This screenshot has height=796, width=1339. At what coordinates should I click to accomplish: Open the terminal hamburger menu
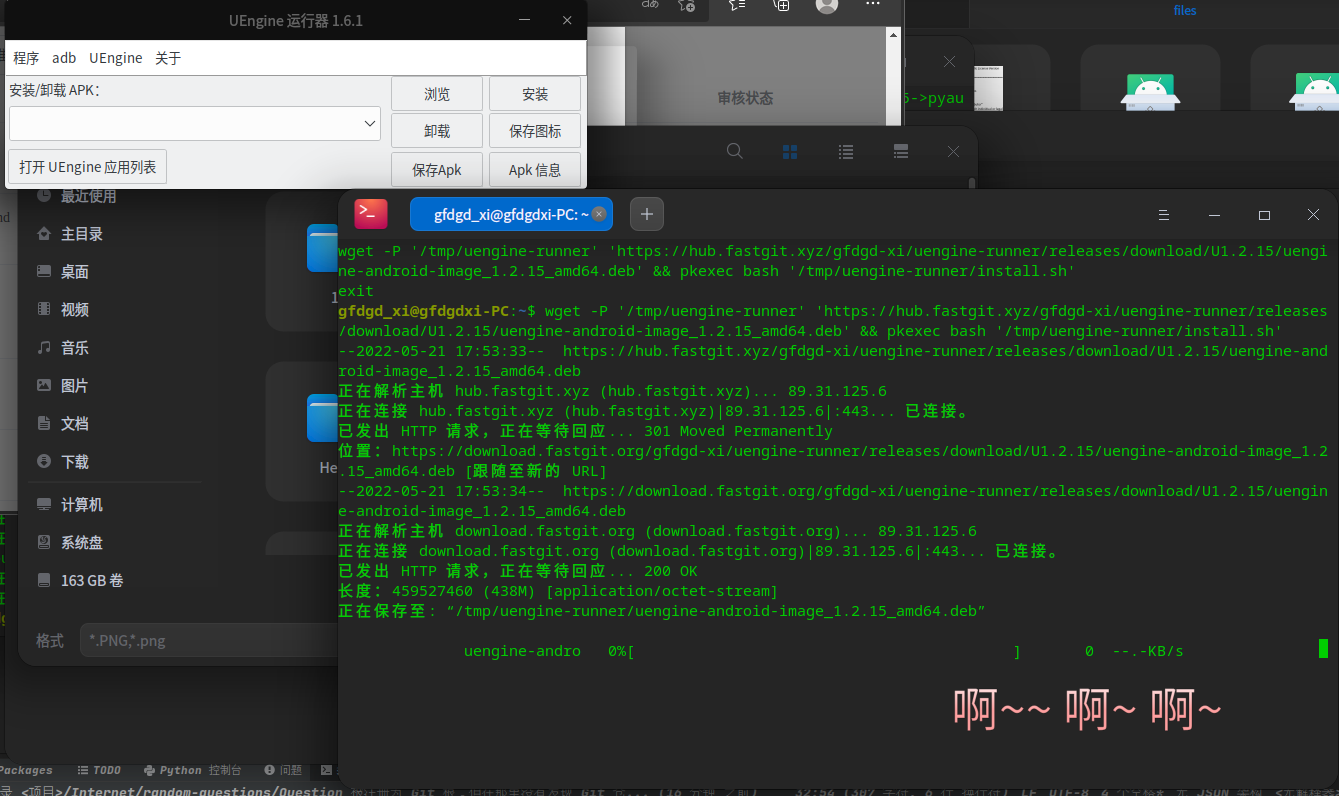click(1164, 215)
